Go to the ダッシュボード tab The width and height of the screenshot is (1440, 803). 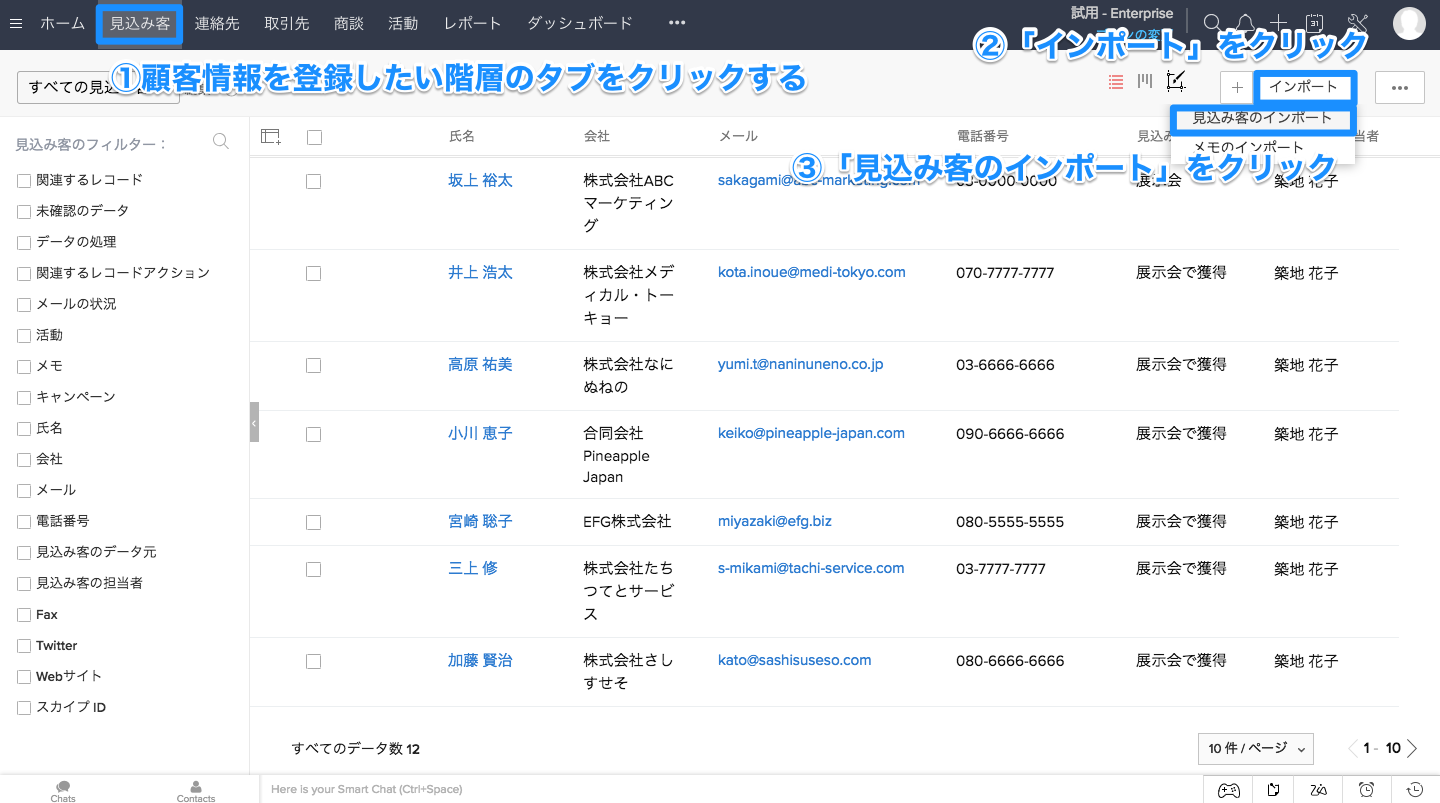pos(580,23)
